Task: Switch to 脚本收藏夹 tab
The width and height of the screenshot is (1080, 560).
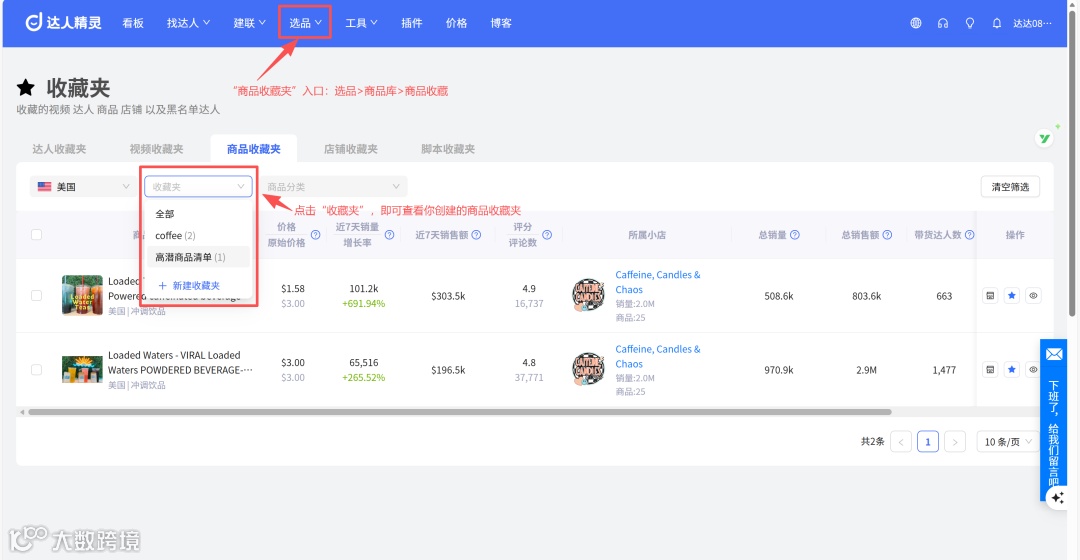Action: (x=448, y=149)
